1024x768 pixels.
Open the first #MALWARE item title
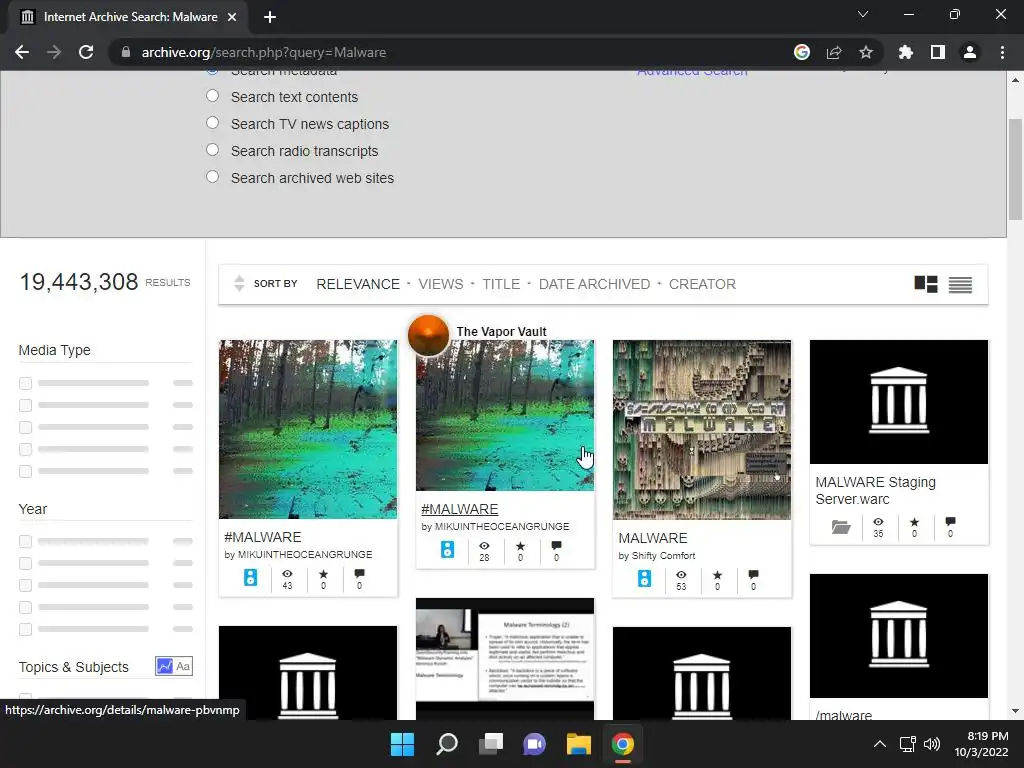[263, 537]
